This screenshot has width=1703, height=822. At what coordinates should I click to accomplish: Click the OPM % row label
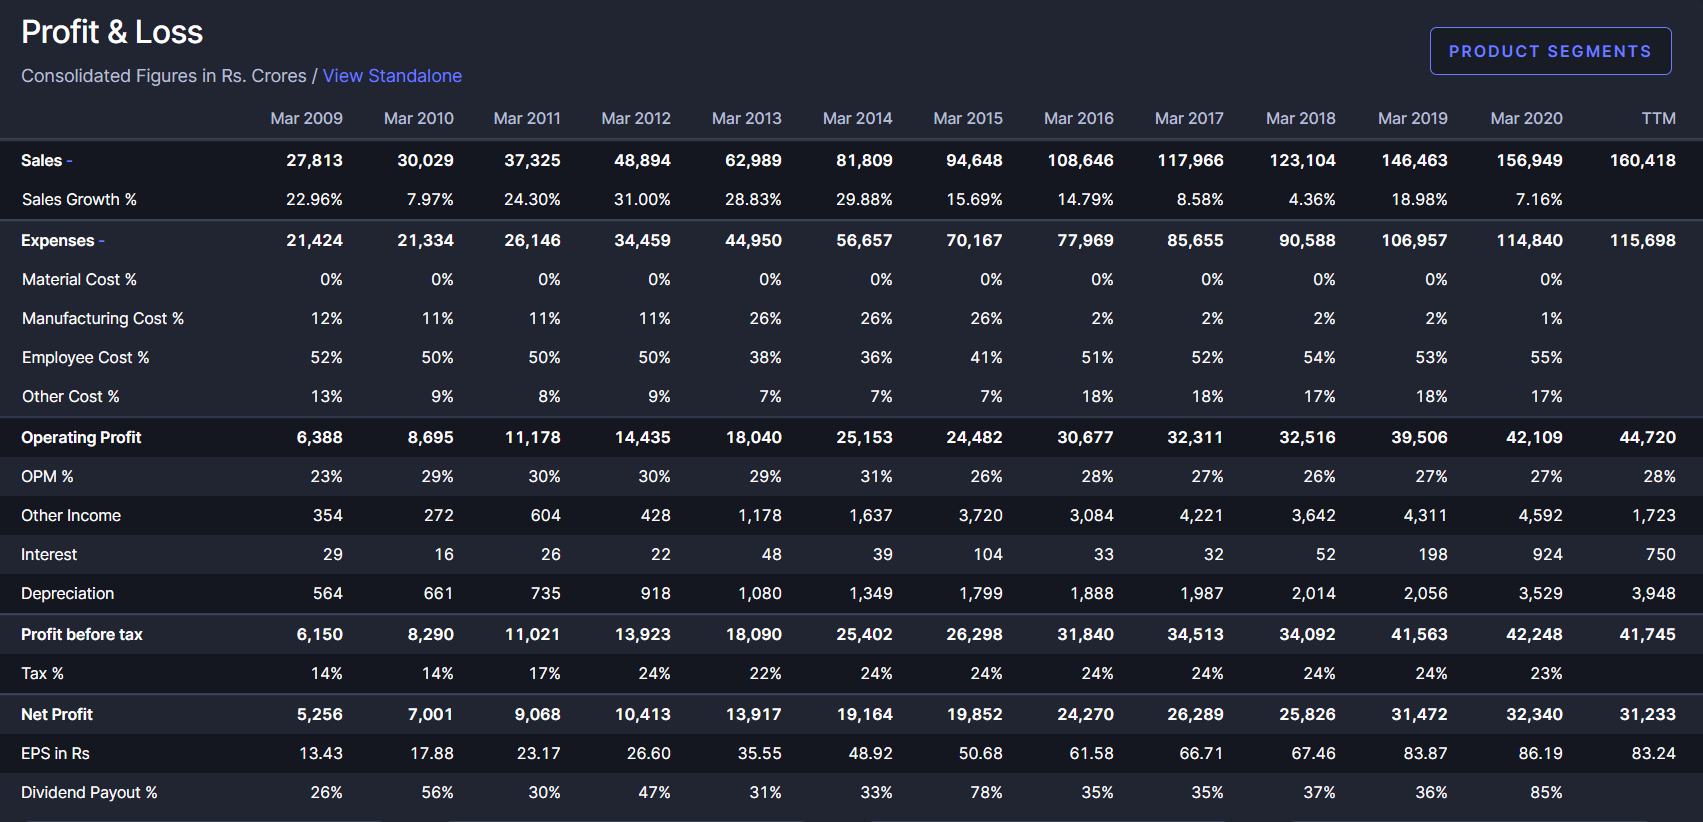click(x=47, y=477)
